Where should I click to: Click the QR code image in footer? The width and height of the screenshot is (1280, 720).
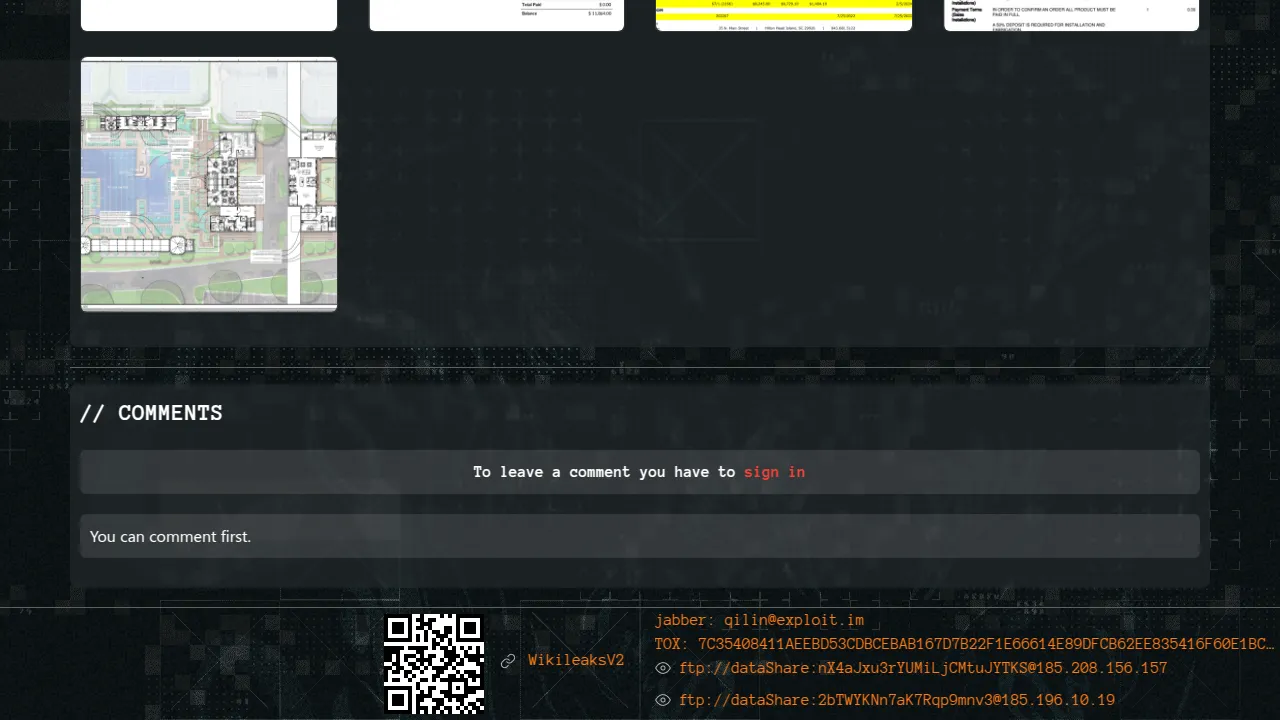click(435, 663)
